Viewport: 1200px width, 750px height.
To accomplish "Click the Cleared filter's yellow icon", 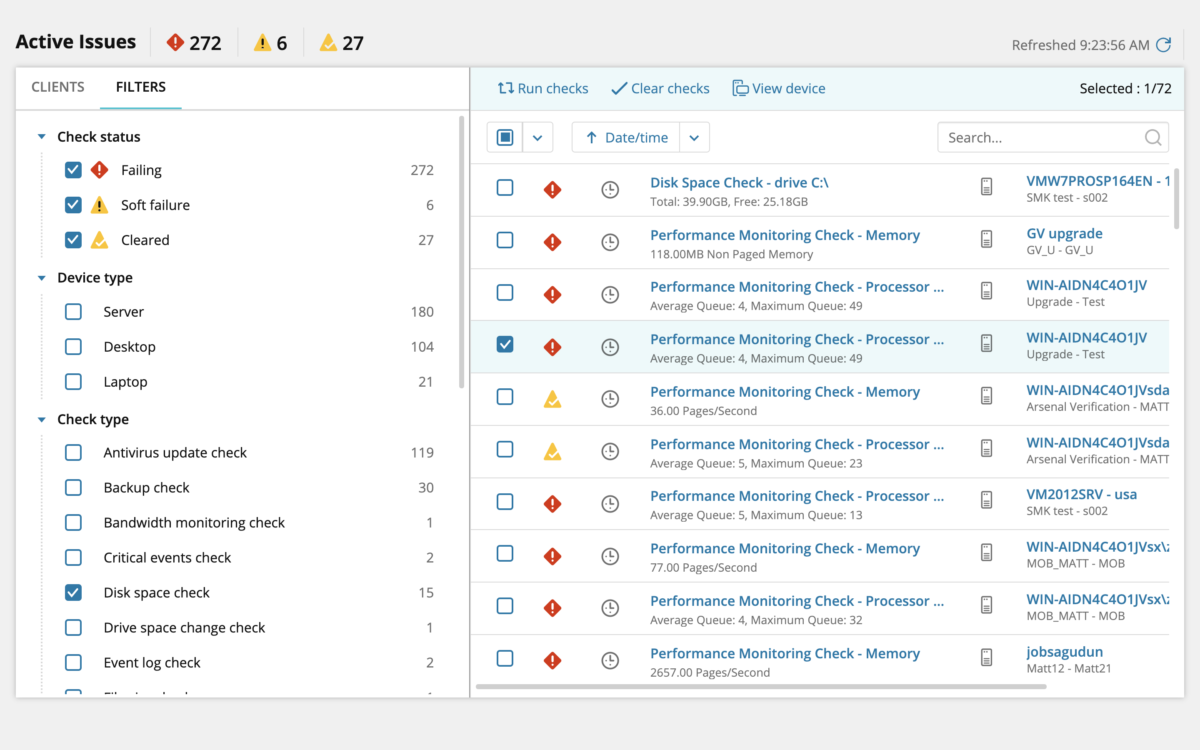I will tap(99, 240).
